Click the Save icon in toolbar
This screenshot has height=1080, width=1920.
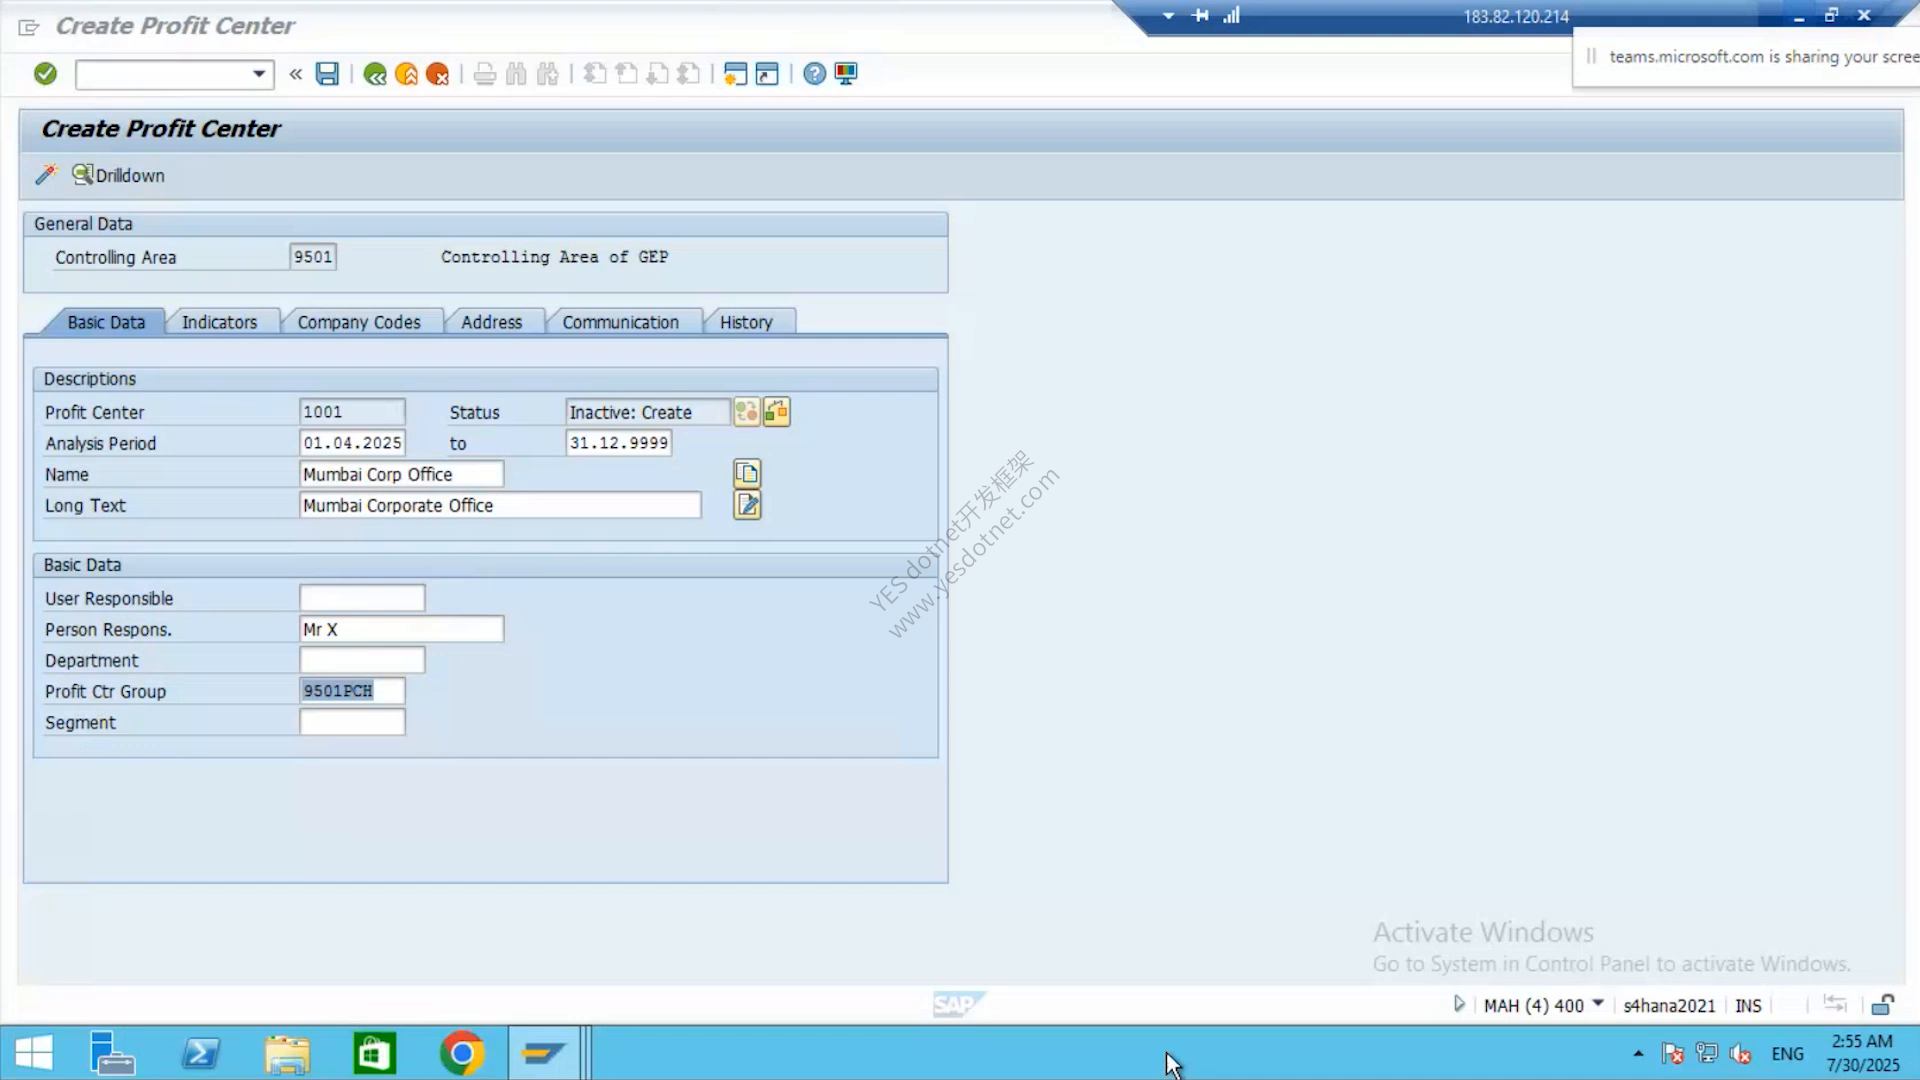click(x=327, y=74)
